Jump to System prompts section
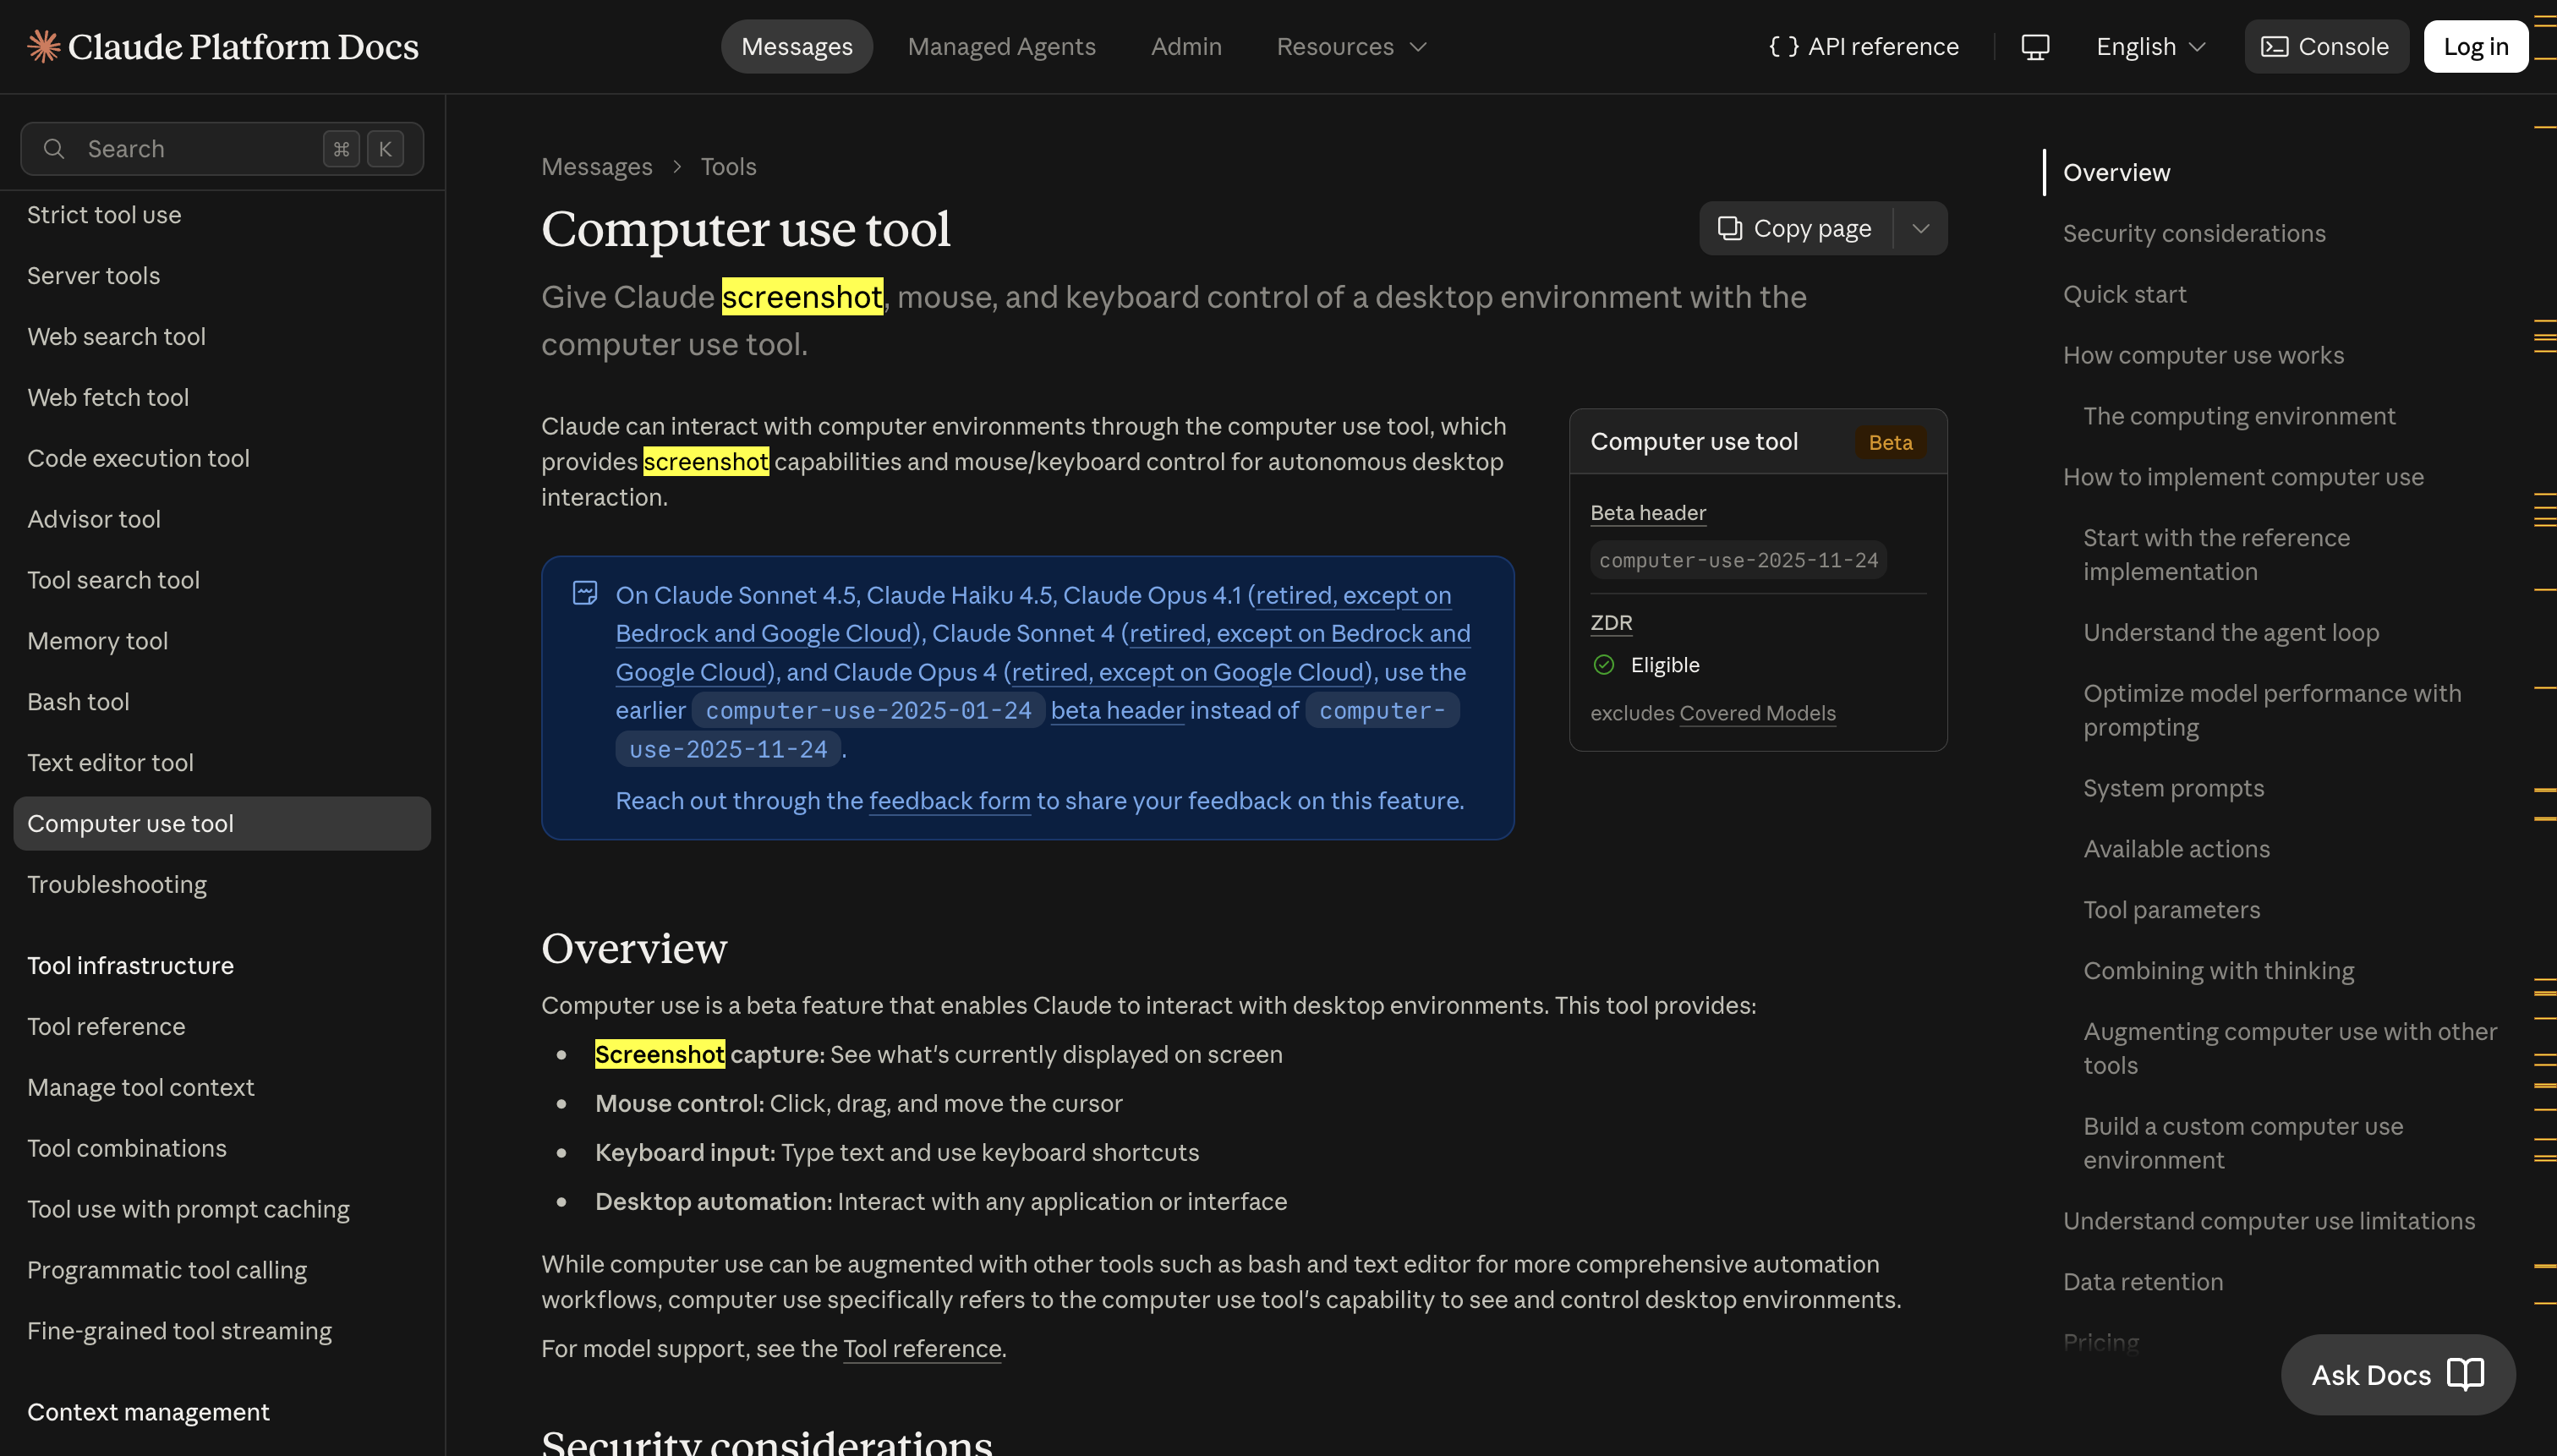The image size is (2557, 1456). tap(2173, 789)
